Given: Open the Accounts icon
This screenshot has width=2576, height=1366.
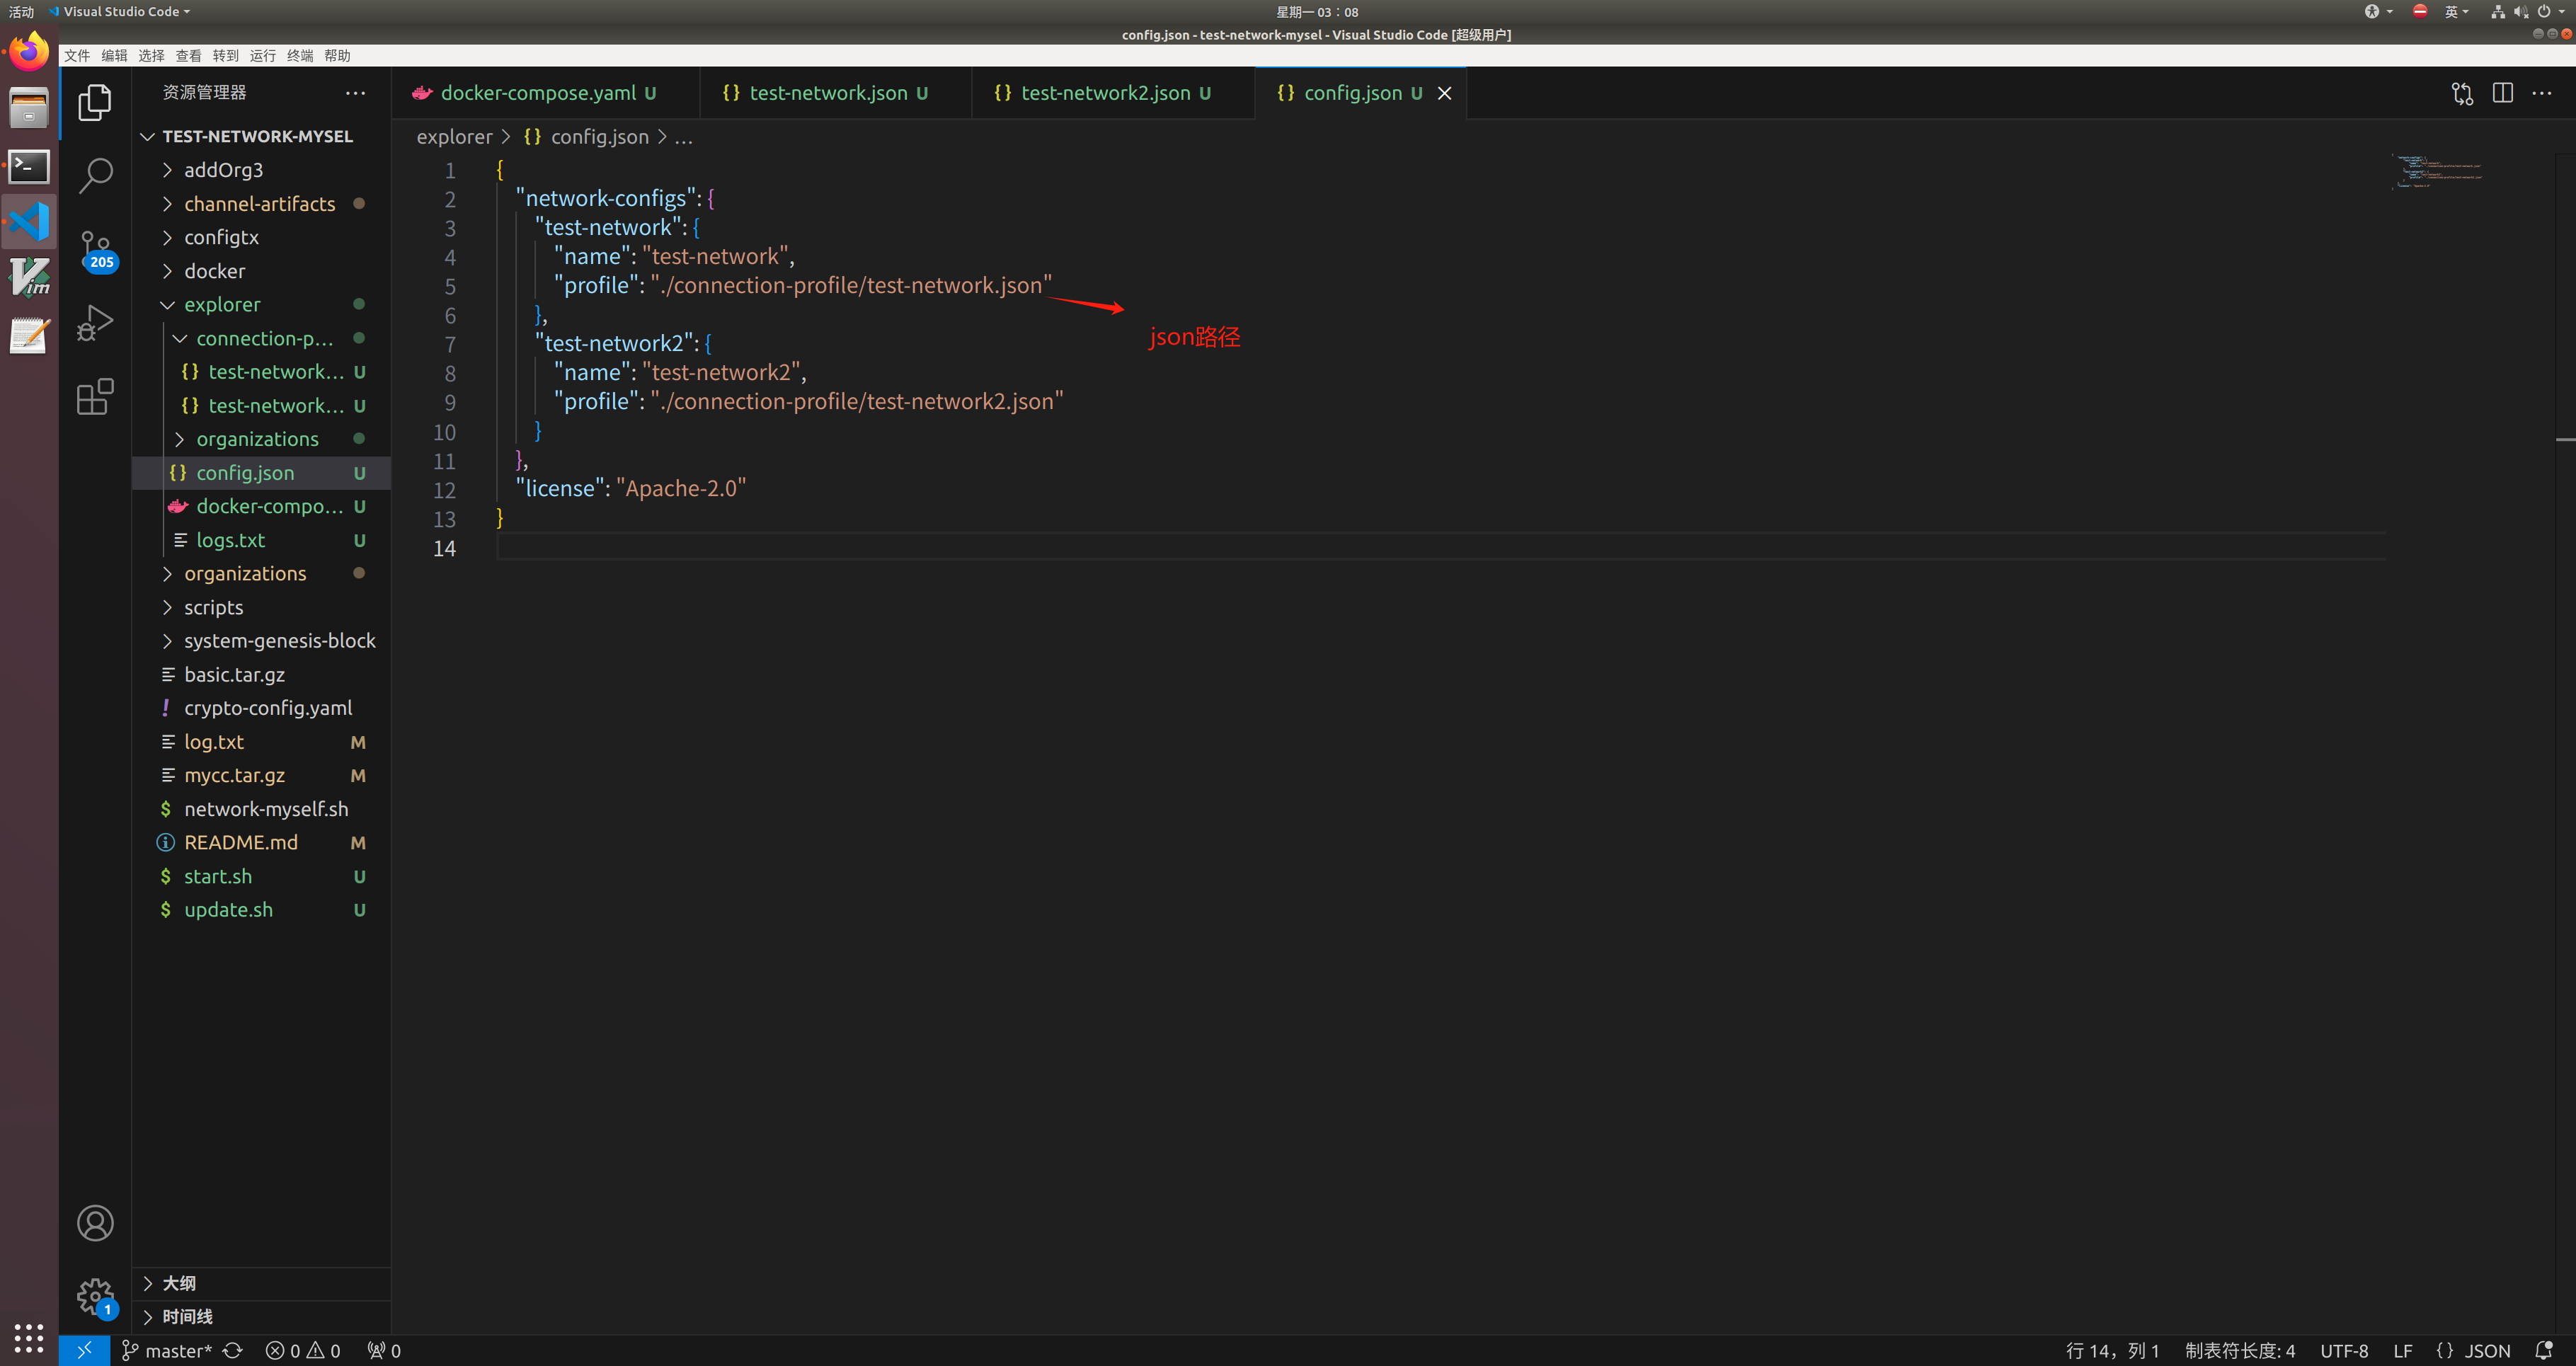Looking at the screenshot, I should pos(95,1223).
